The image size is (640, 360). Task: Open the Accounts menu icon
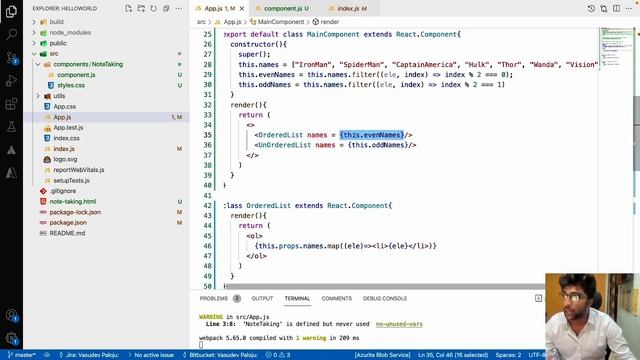point(11,315)
